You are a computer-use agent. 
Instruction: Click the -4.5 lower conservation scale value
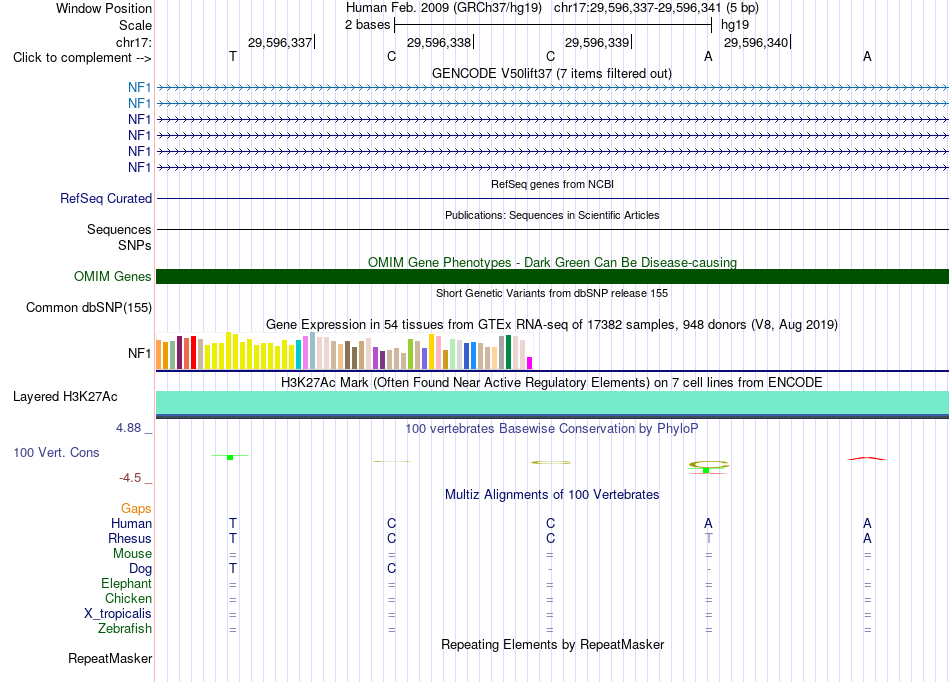pyautogui.click(x=130, y=478)
